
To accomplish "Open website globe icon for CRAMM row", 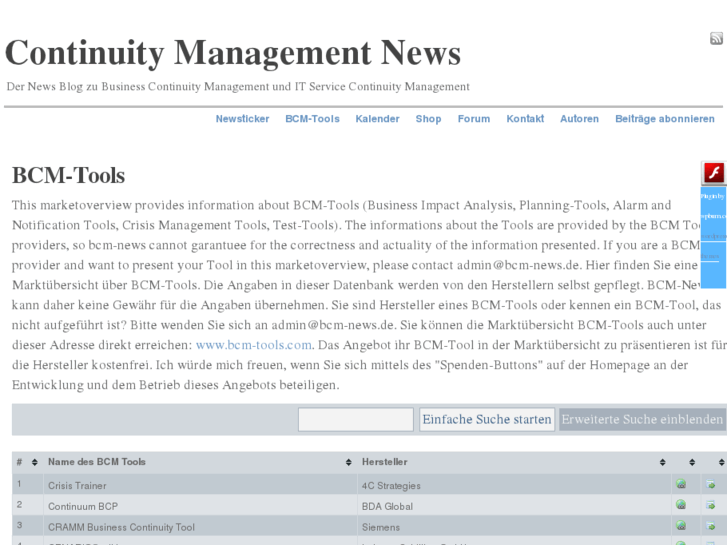I will click(x=681, y=526).
